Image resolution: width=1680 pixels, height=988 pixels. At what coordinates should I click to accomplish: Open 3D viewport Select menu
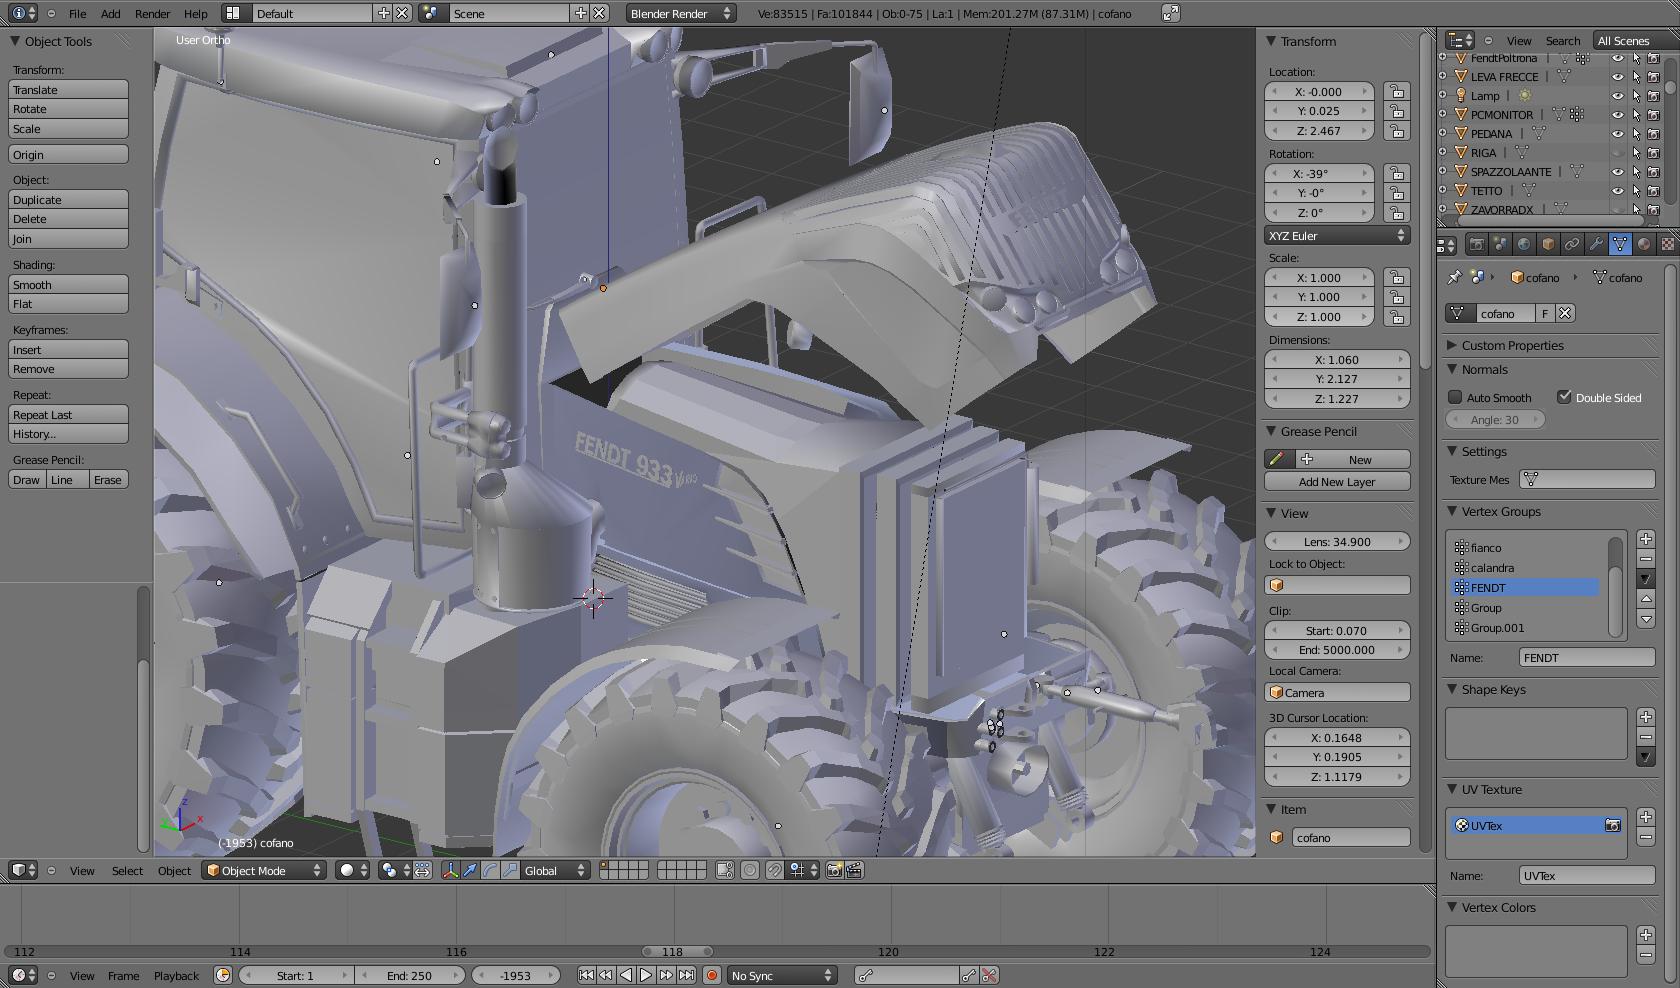[127, 871]
